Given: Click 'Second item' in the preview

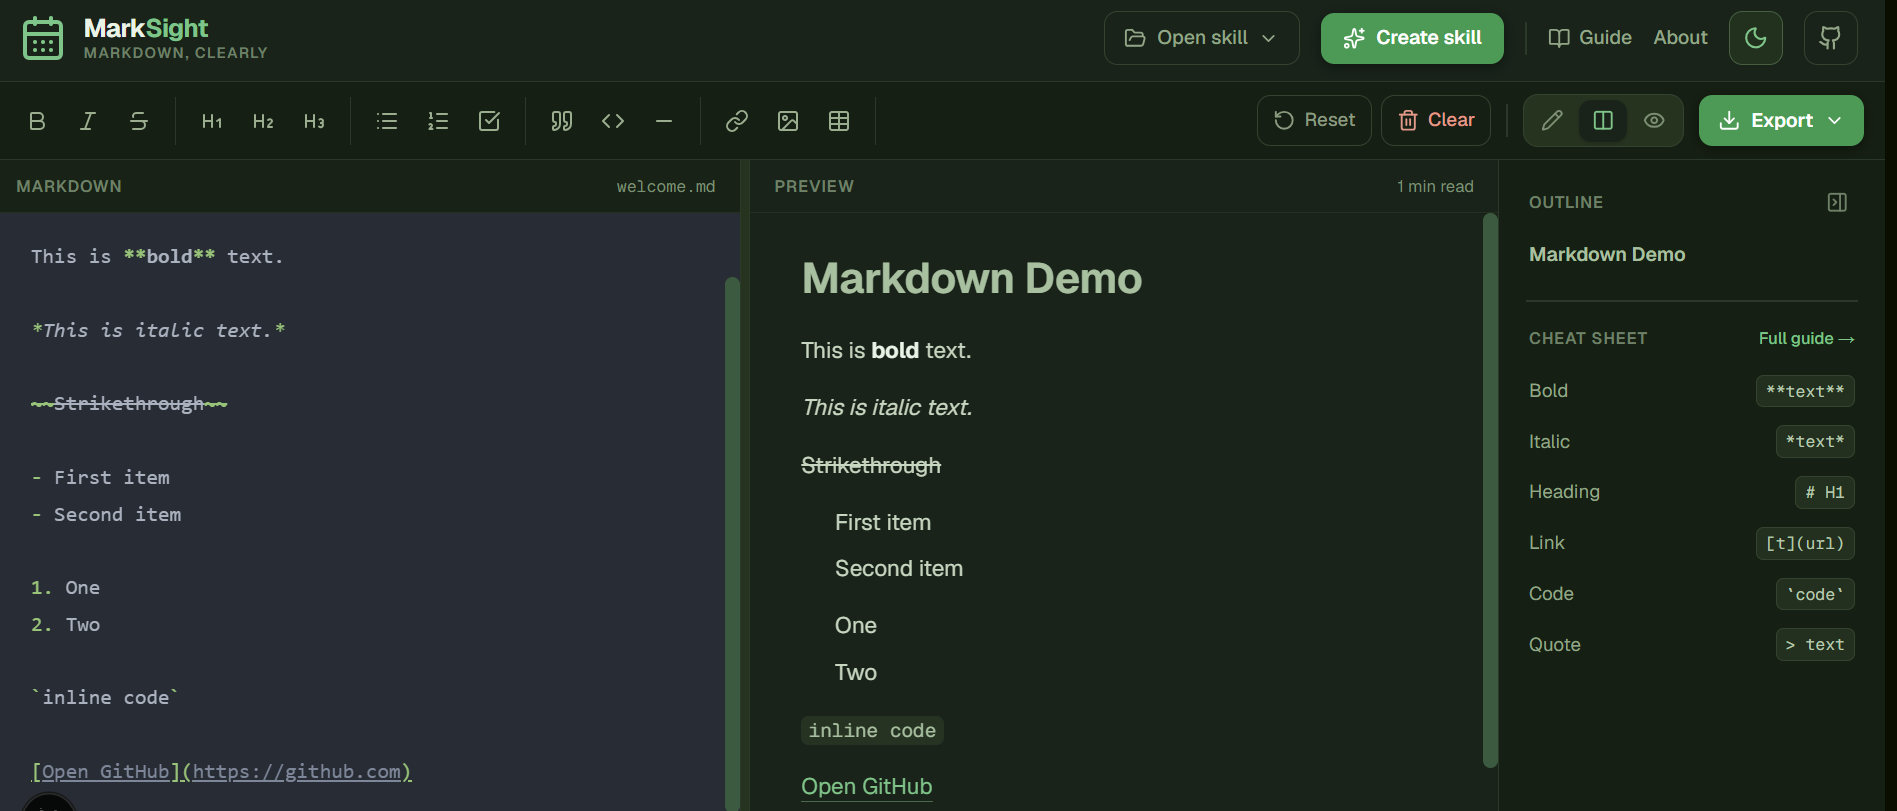Looking at the screenshot, I should click(899, 568).
